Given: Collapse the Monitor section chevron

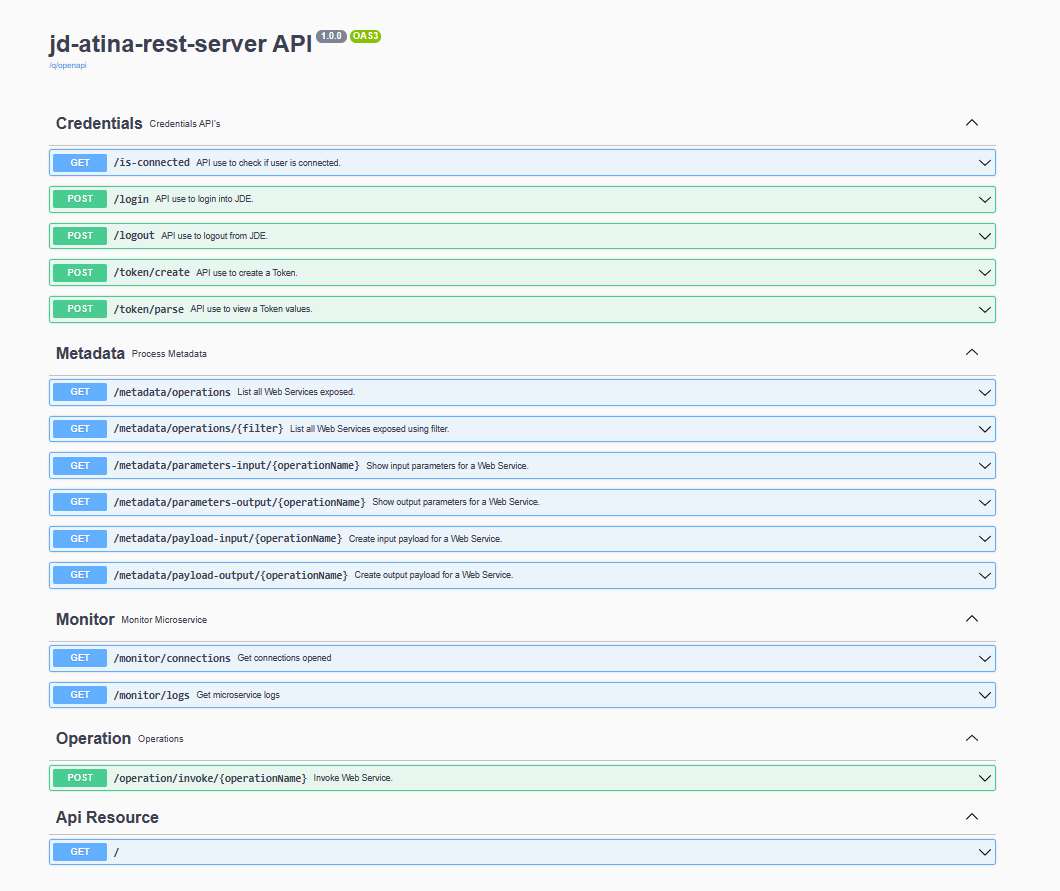Looking at the screenshot, I should tap(971, 619).
